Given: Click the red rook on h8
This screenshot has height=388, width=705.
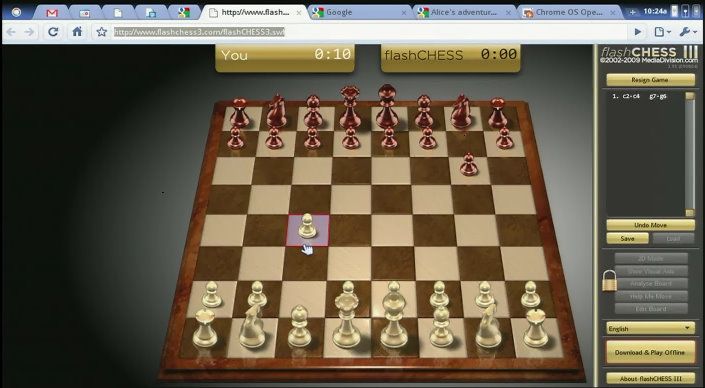Looking at the screenshot, I should tap(498, 113).
